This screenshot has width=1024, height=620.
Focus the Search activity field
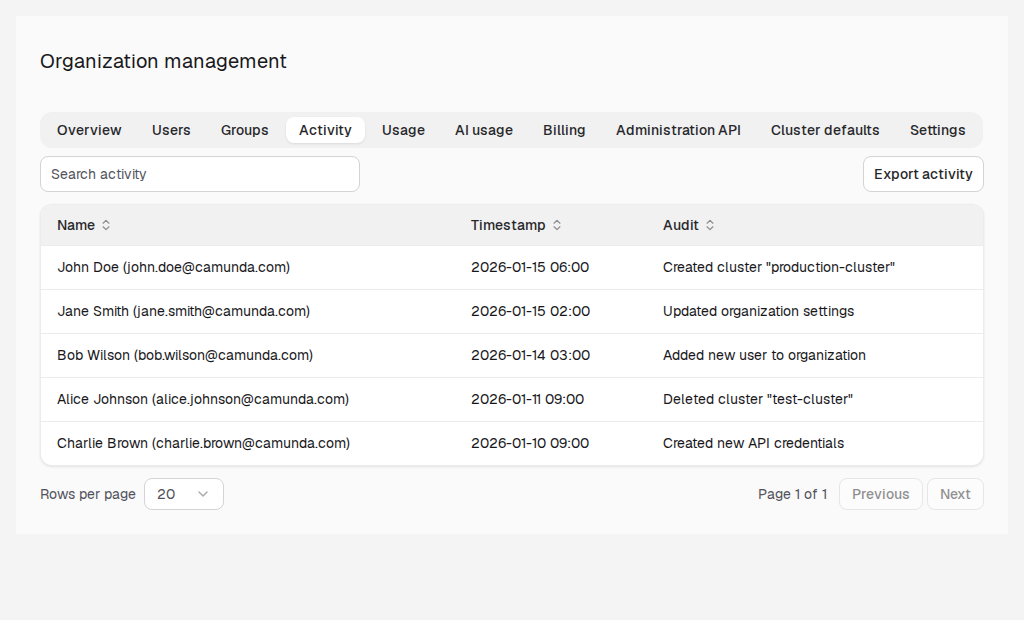200,174
